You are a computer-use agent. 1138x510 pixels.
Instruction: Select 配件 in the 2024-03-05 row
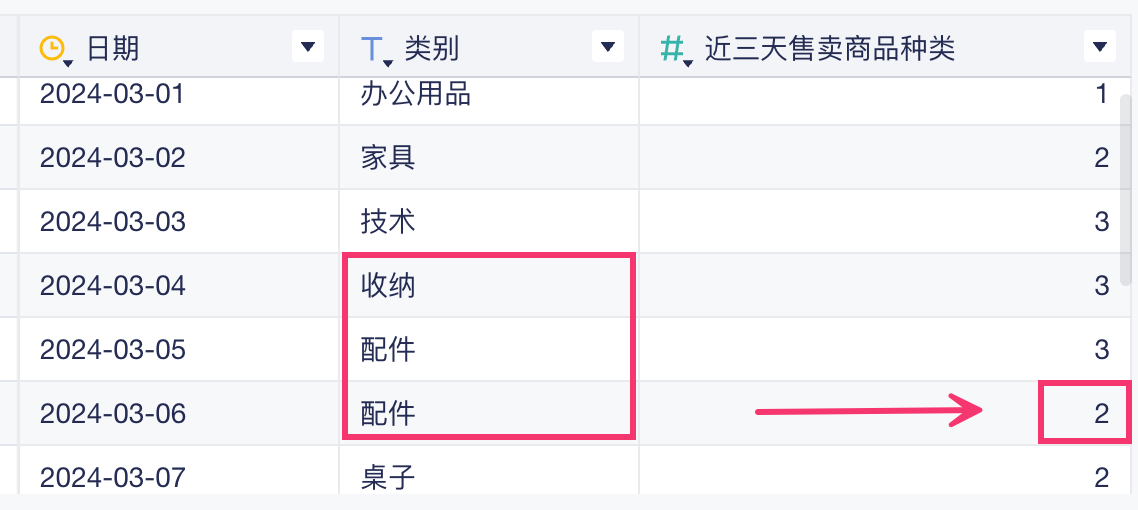[388, 350]
